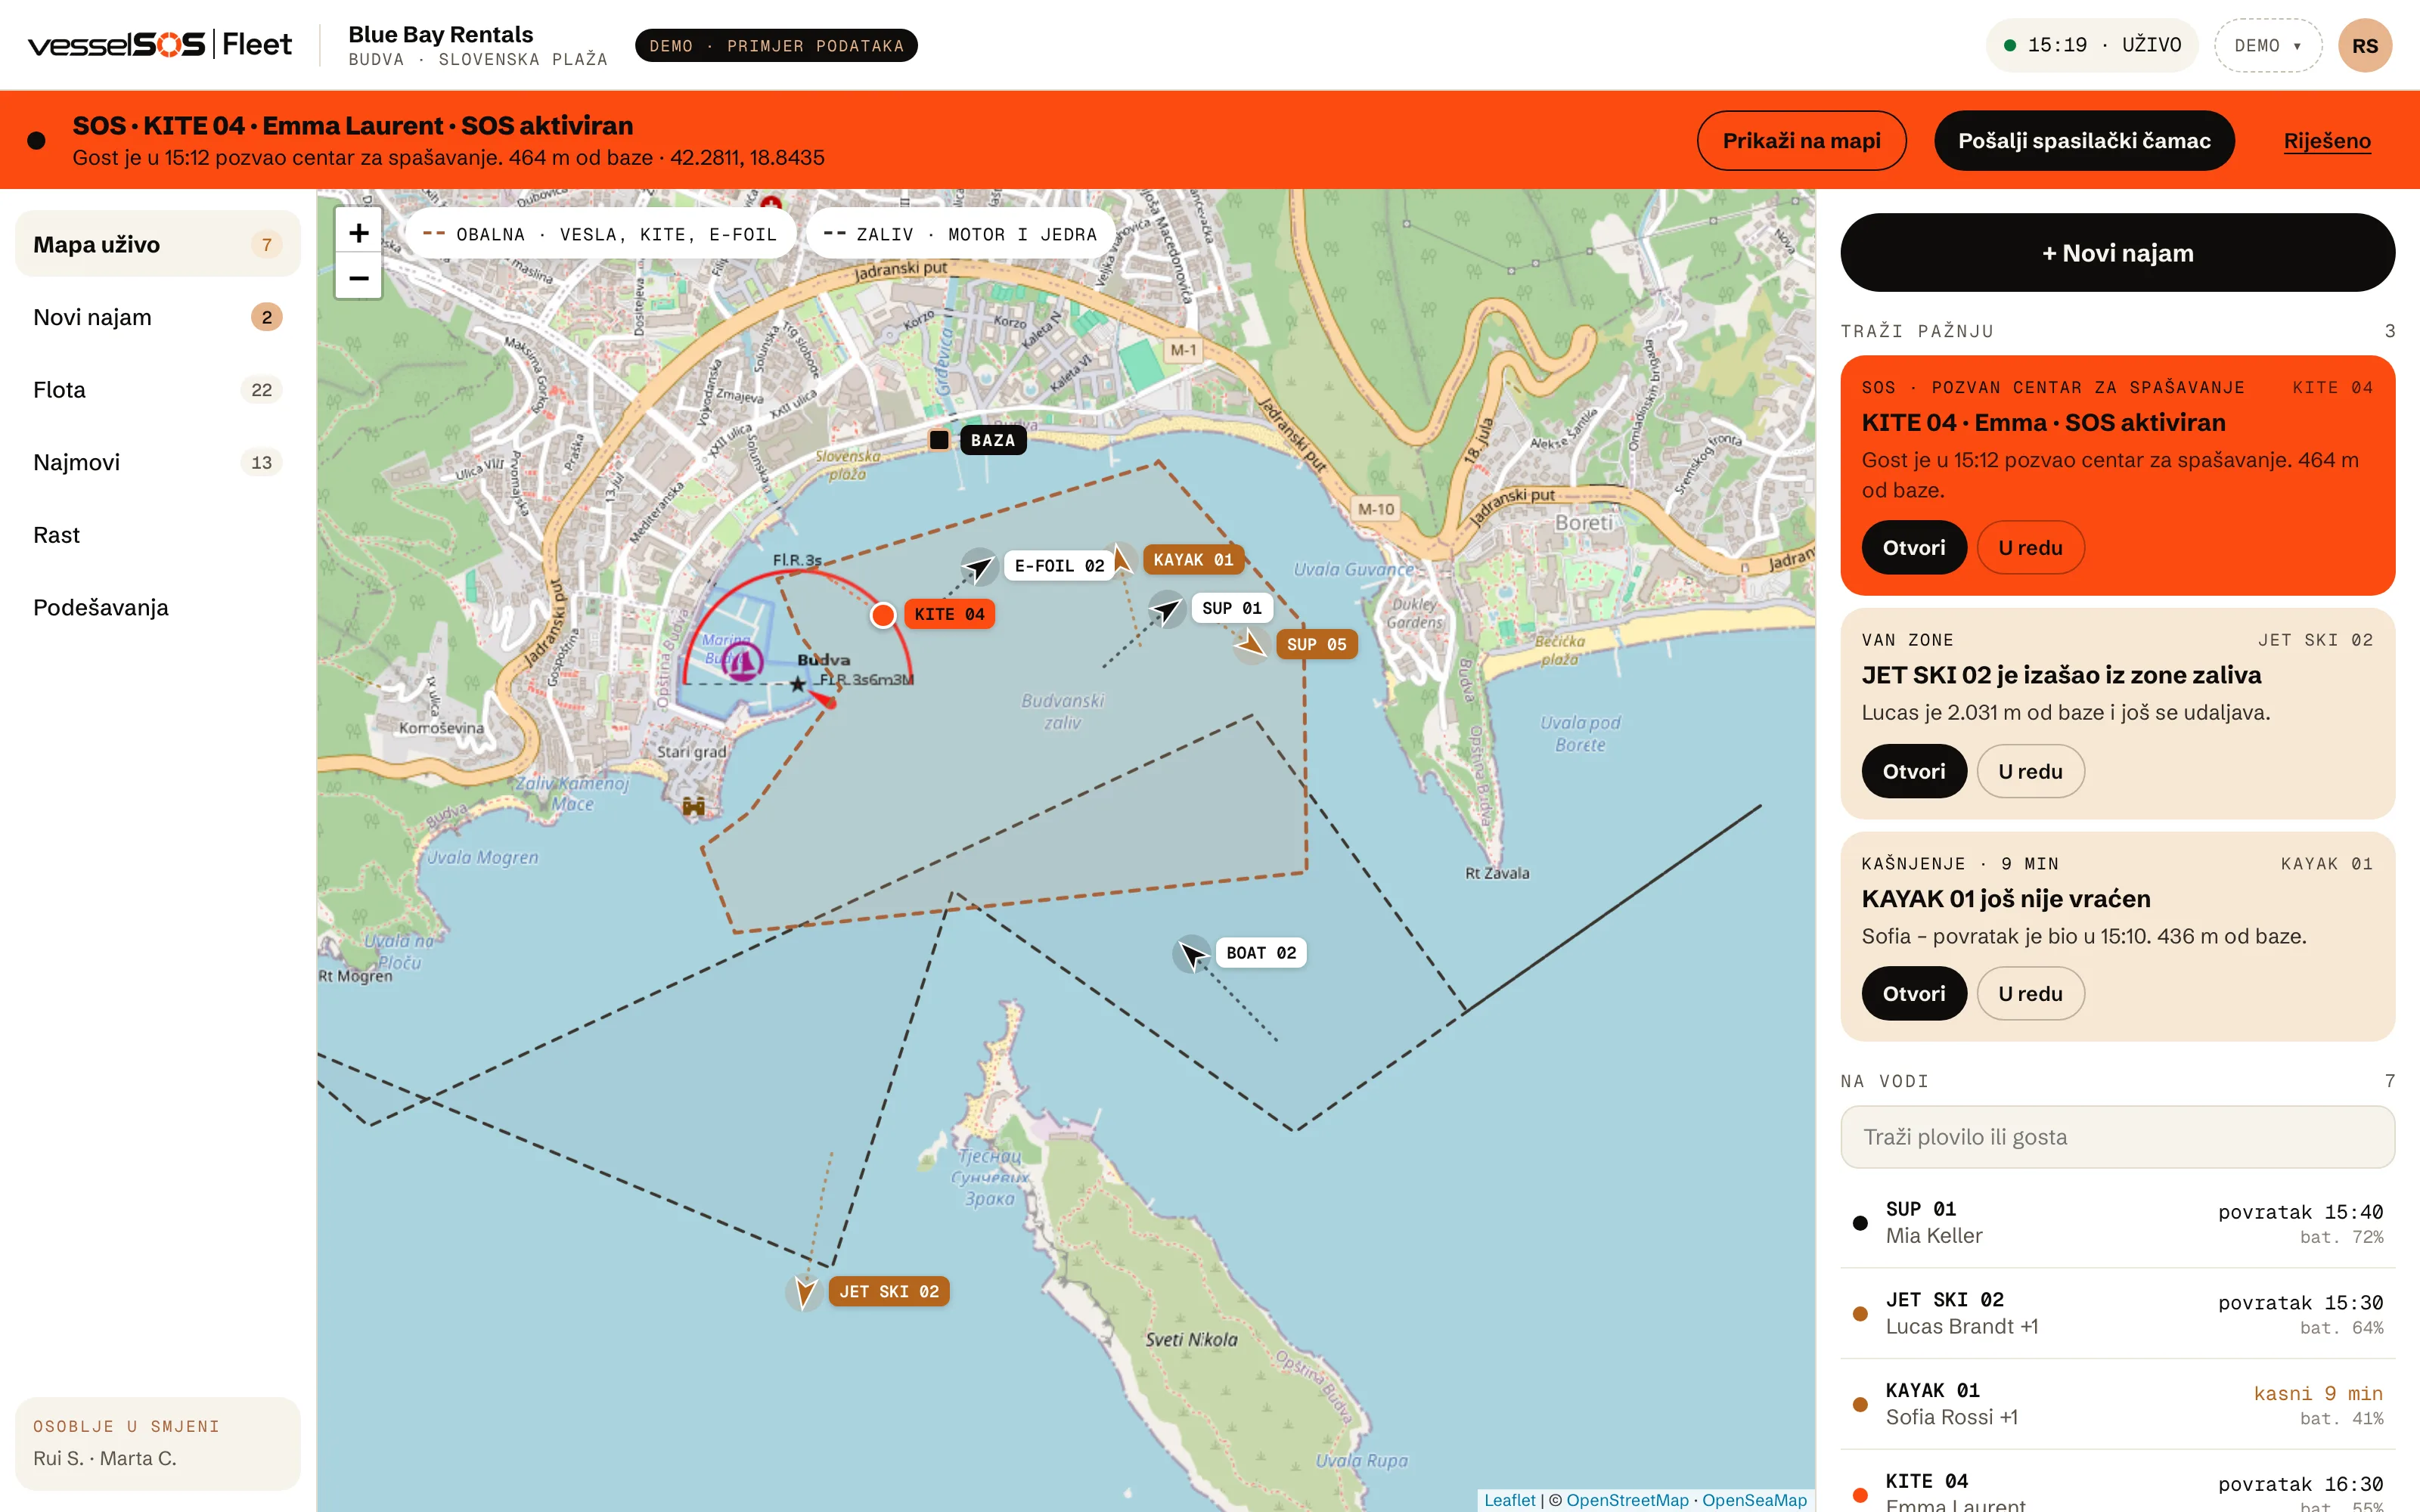
Task: Dismiss JET SKI 02 alert with U redu
Action: point(2030,771)
